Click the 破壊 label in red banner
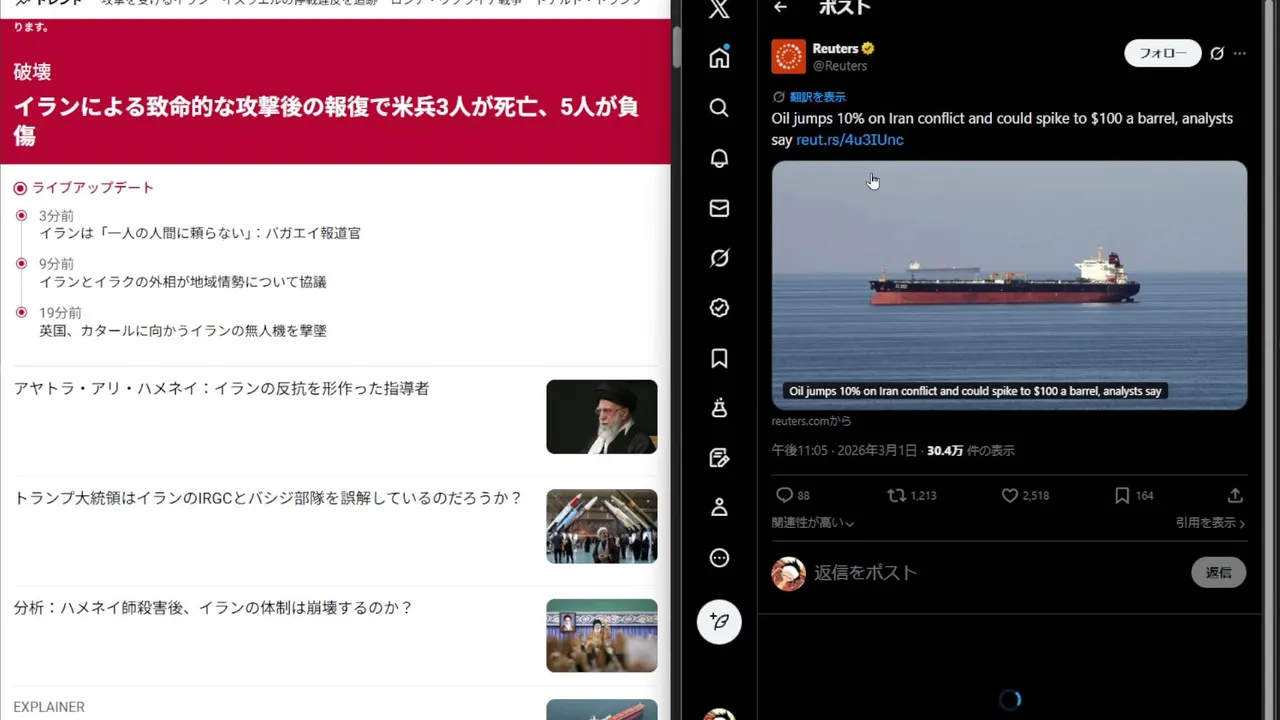1280x720 pixels. pos(32,72)
